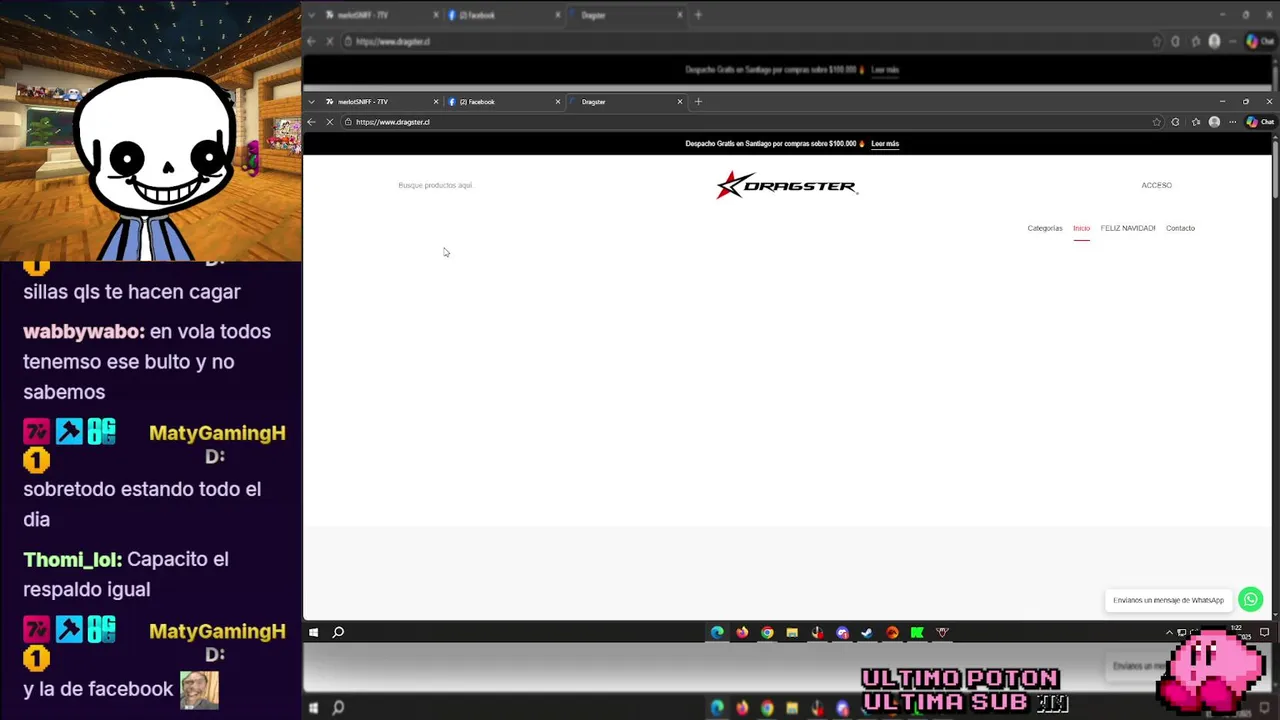This screenshot has width=1280, height=720.
Task: Click the Dragster logo on the page
Action: (x=786, y=185)
